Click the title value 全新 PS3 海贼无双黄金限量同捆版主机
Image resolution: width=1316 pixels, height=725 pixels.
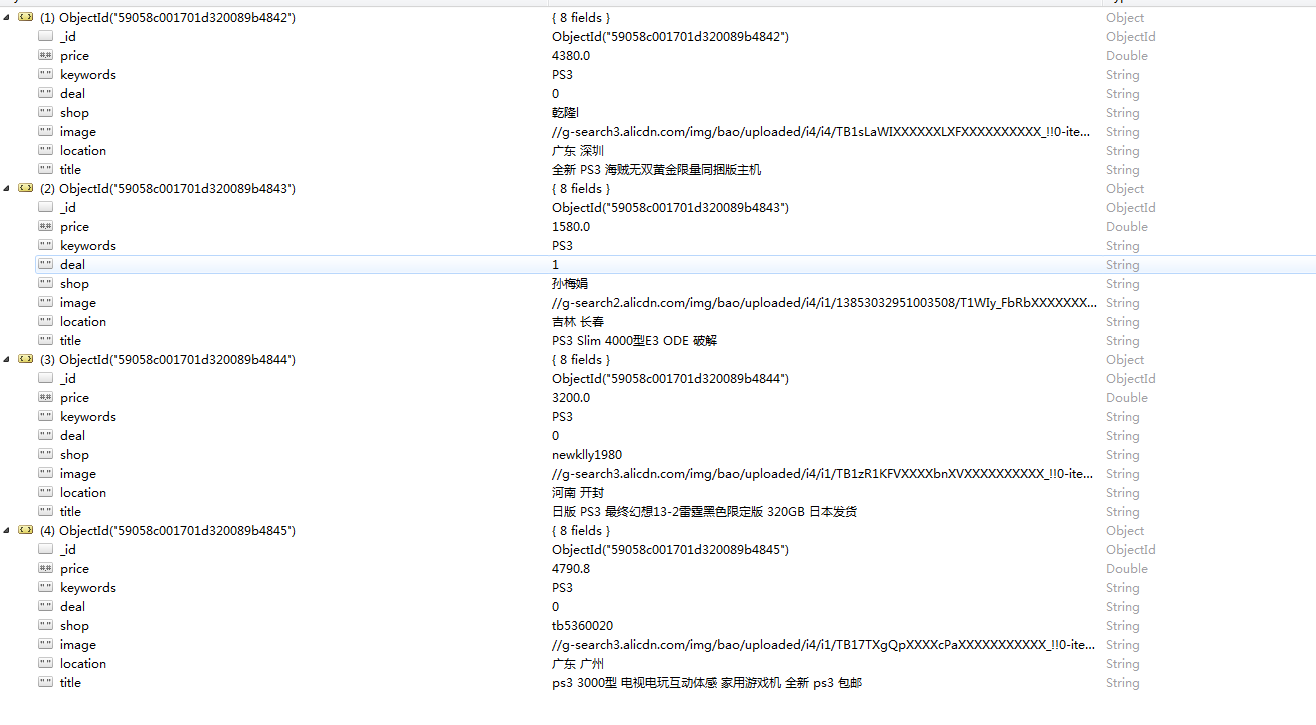[x=657, y=170]
